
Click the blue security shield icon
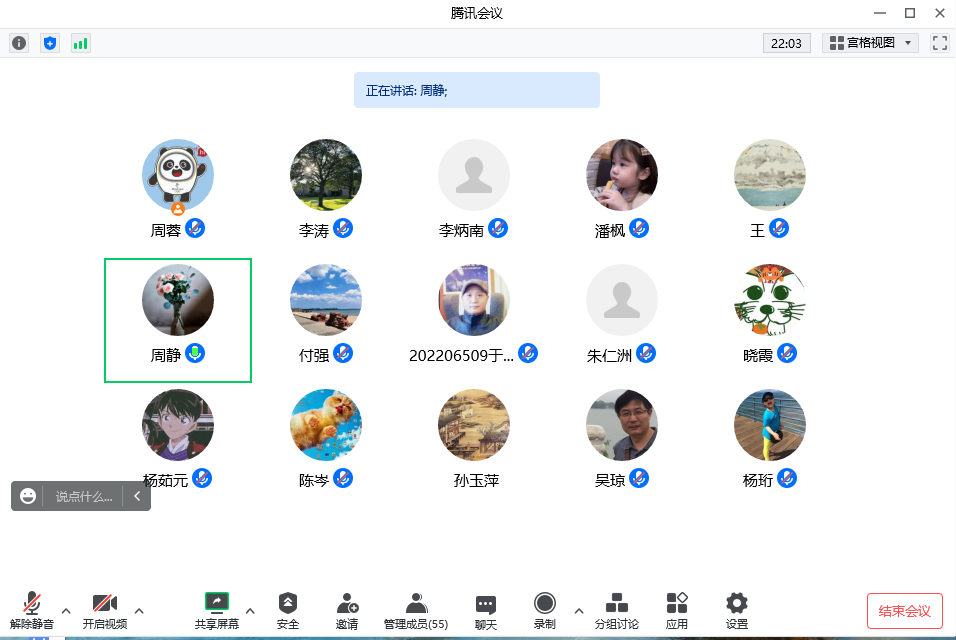click(x=50, y=43)
